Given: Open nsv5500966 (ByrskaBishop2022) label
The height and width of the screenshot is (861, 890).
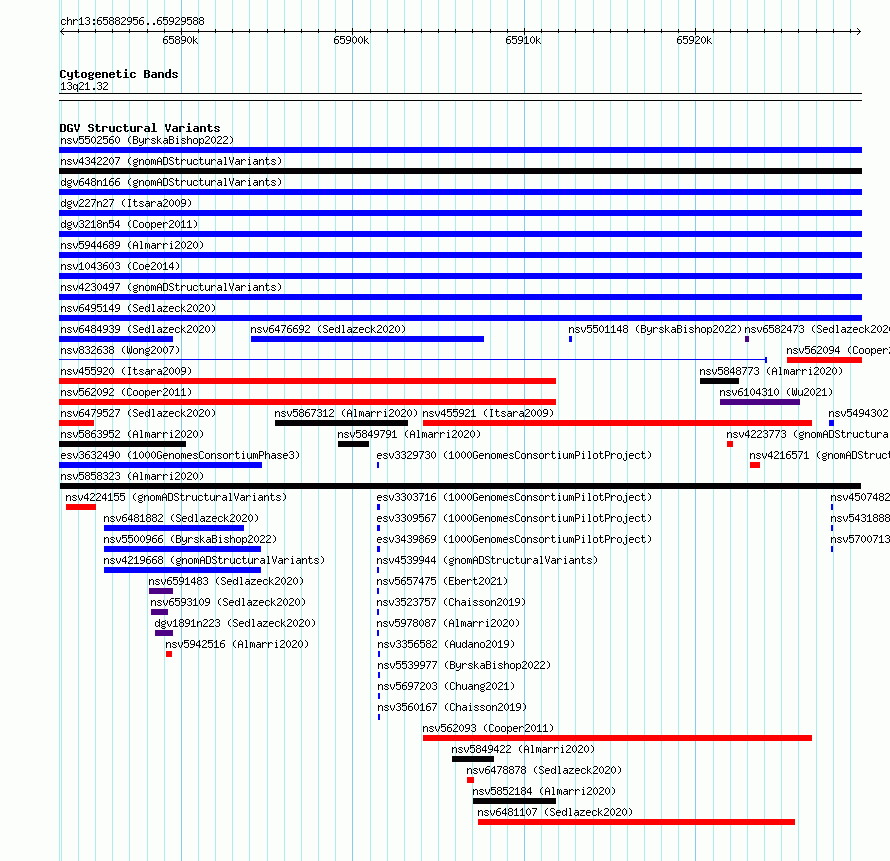Looking at the screenshot, I should (x=190, y=539).
